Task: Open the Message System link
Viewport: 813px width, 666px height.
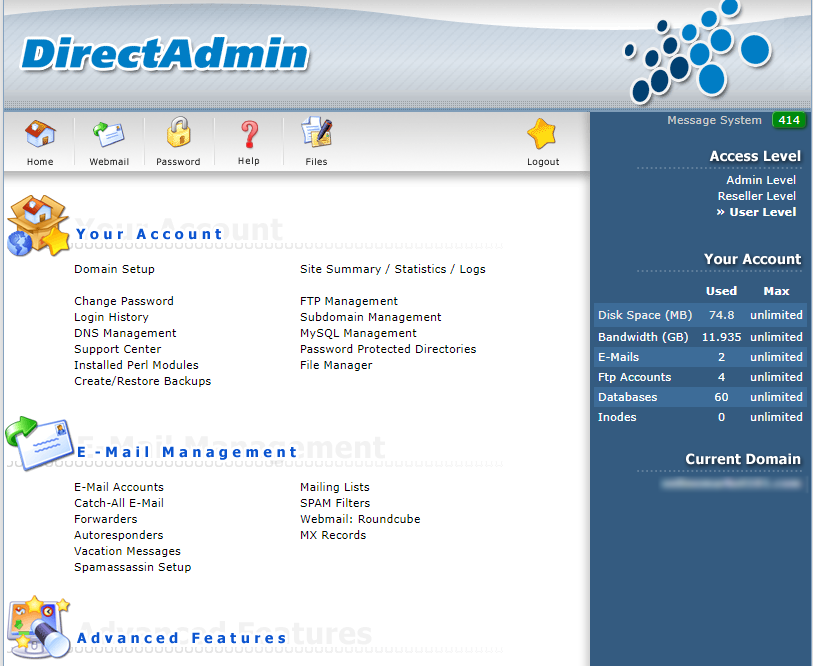Action: click(x=714, y=120)
